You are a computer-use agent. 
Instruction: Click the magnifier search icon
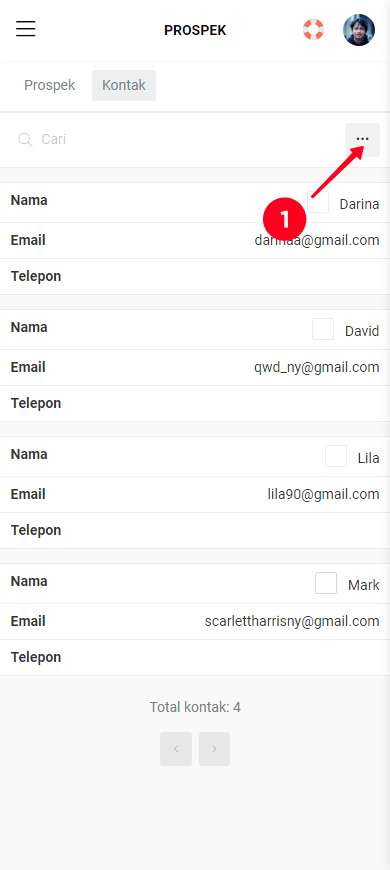25,139
